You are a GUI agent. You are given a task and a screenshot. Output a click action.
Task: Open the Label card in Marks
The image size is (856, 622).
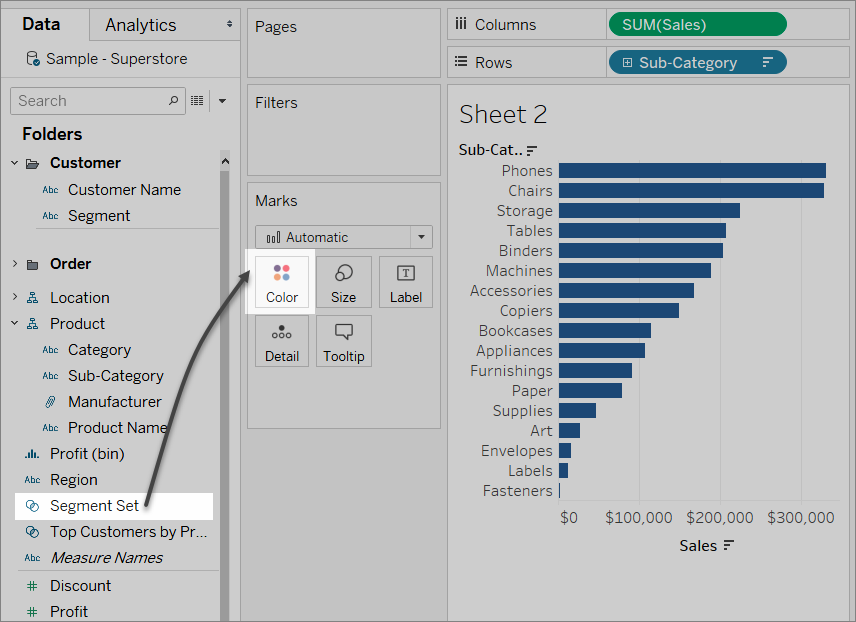[406, 282]
